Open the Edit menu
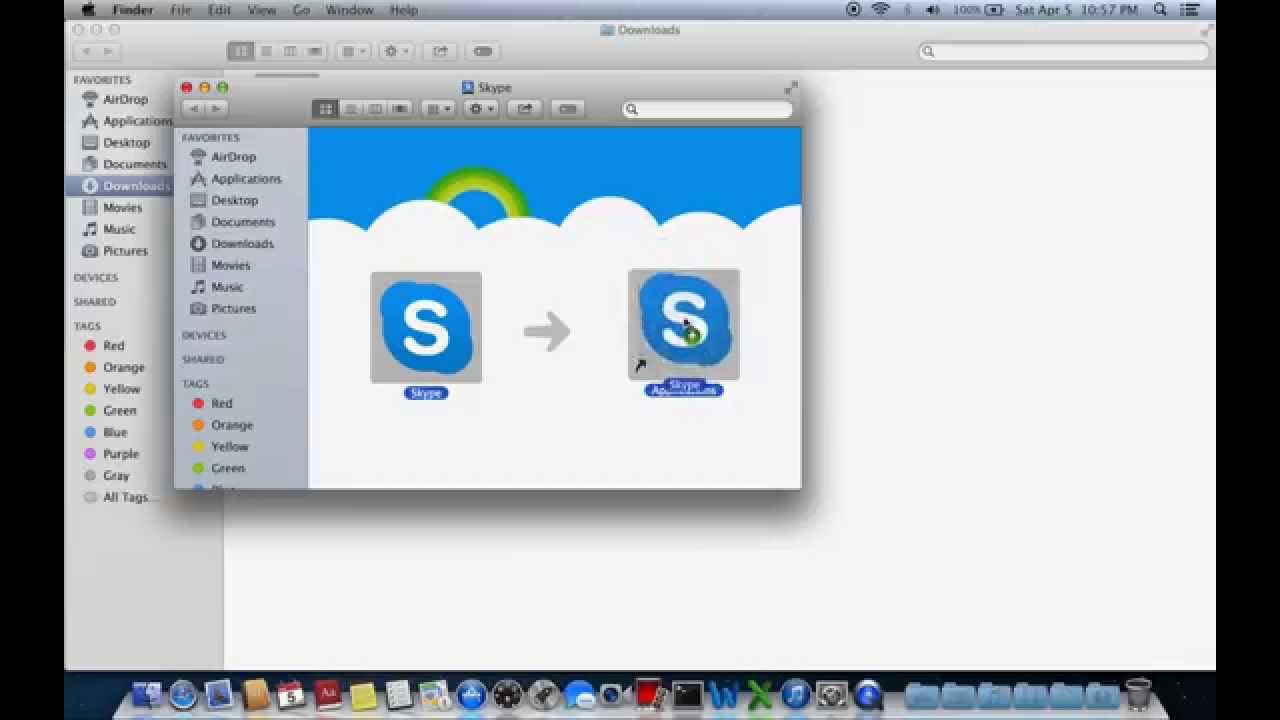The height and width of the screenshot is (720, 1280). [x=219, y=10]
